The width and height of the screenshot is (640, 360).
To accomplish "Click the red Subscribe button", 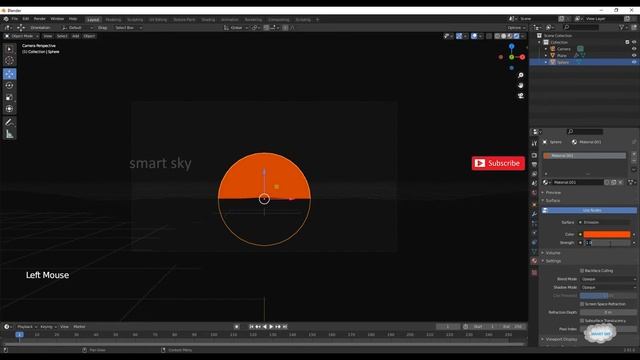I will [x=498, y=163].
